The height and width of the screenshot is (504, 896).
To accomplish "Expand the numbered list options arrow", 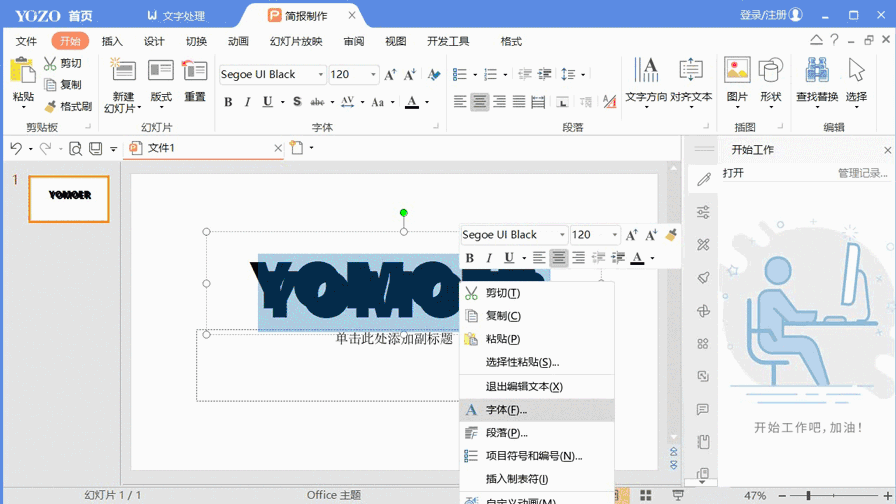I will pos(505,74).
